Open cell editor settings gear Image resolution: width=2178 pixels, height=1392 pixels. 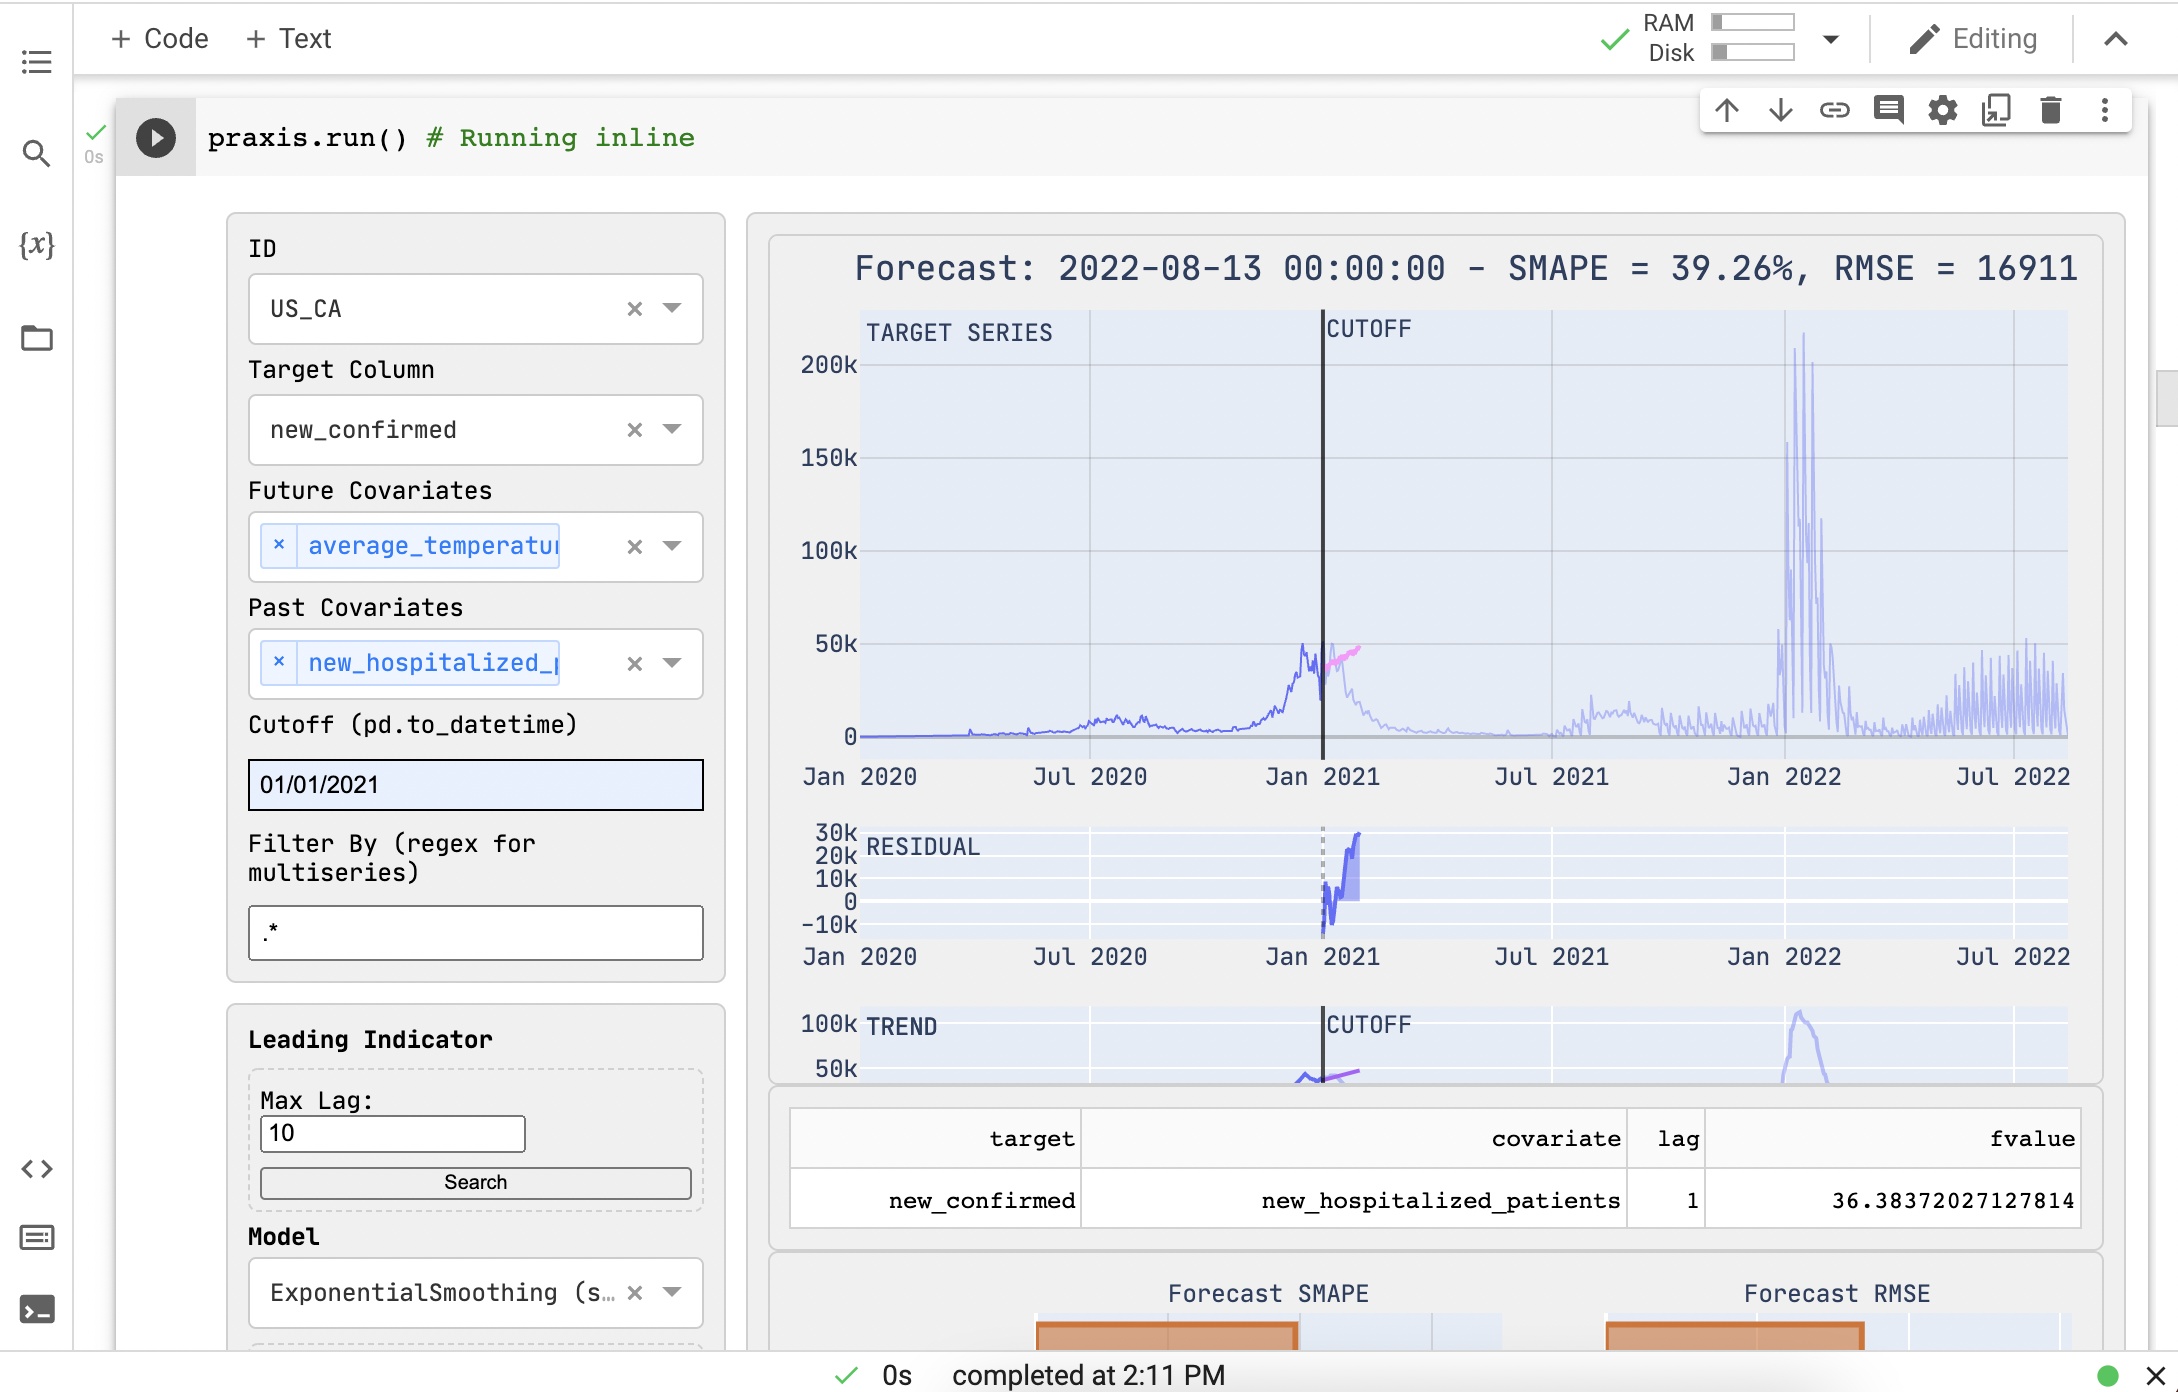[x=1943, y=110]
